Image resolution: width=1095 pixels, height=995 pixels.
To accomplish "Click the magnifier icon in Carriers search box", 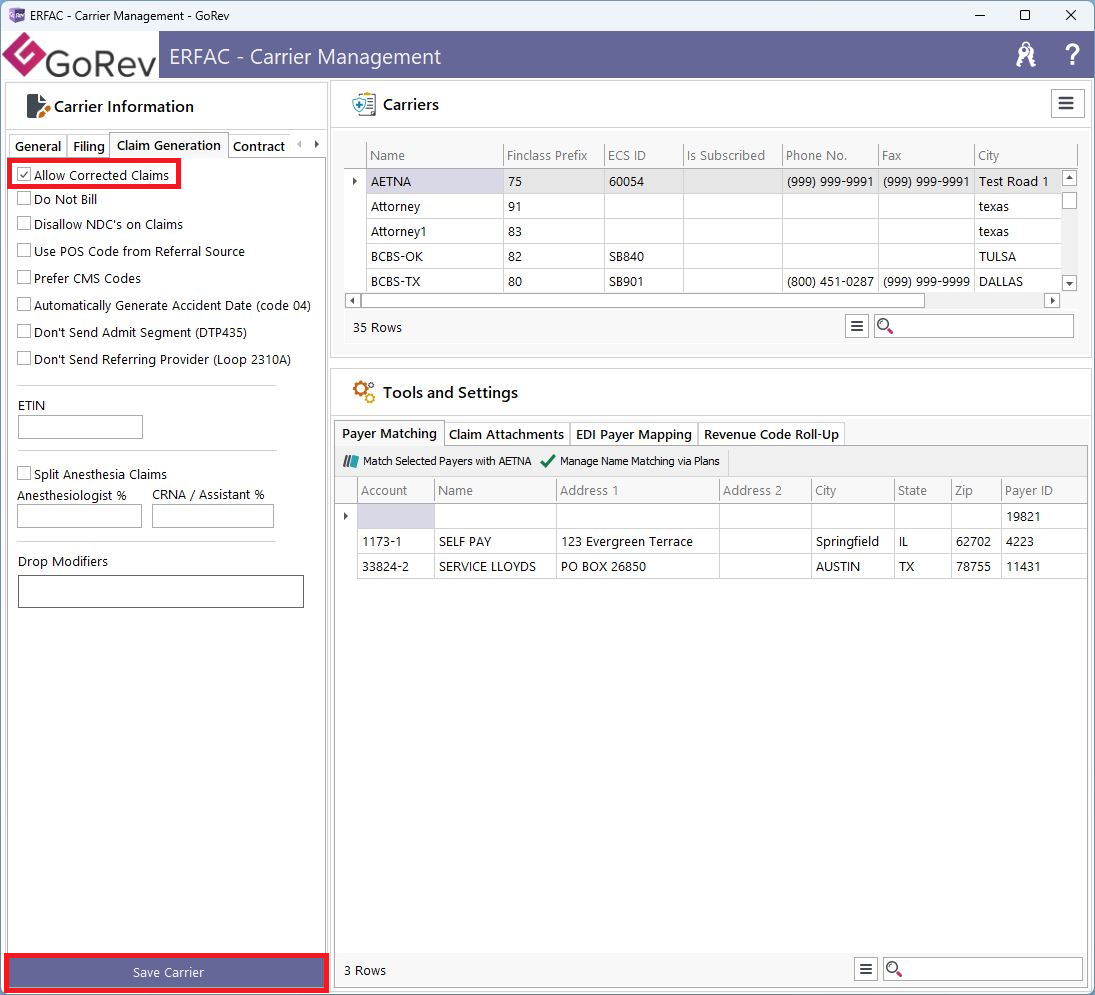I will [x=885, y=326].
